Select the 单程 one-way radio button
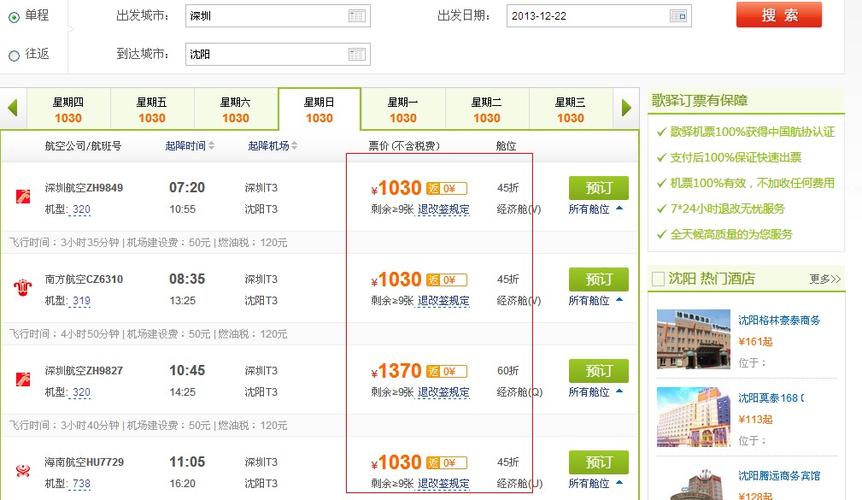Viewport: 862px width, 500px height. click(14, 18)
